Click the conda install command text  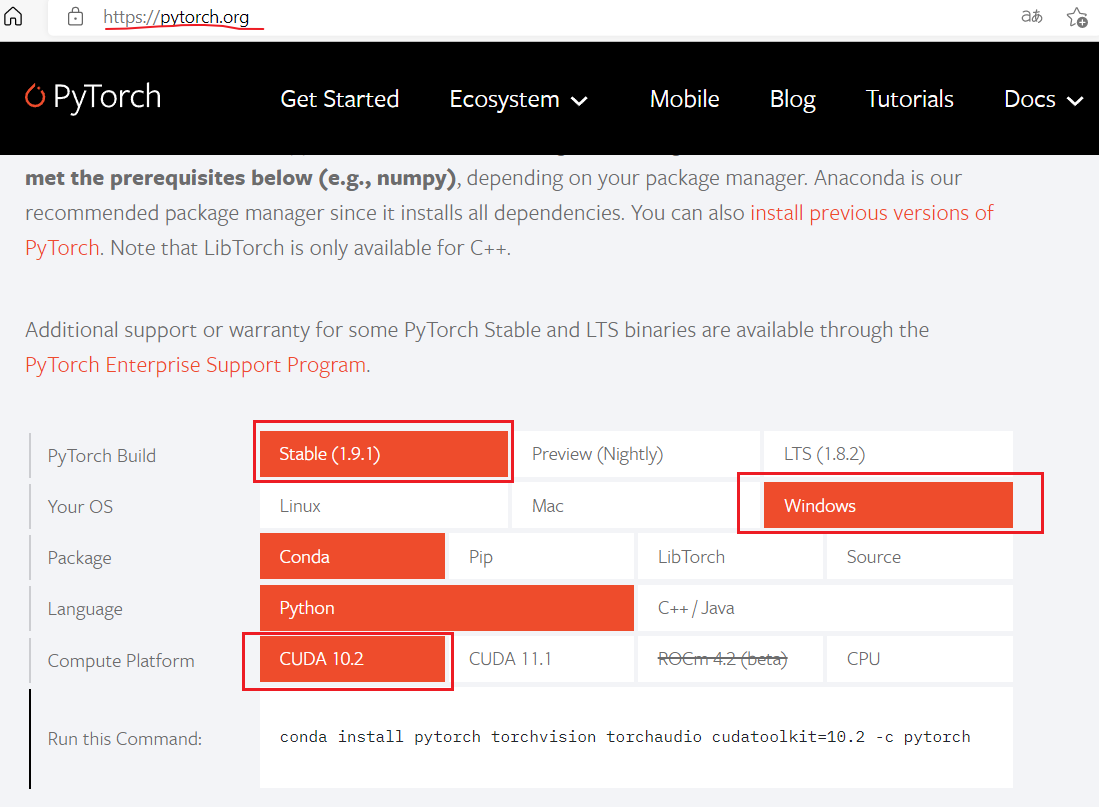point(624,737)
